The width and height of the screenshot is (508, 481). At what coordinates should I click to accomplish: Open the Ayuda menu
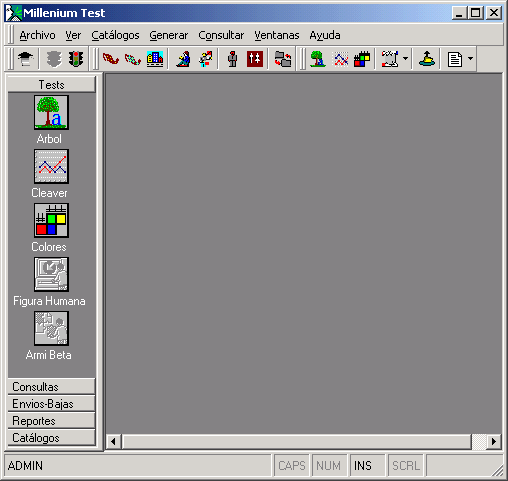[x=325, y=35]
